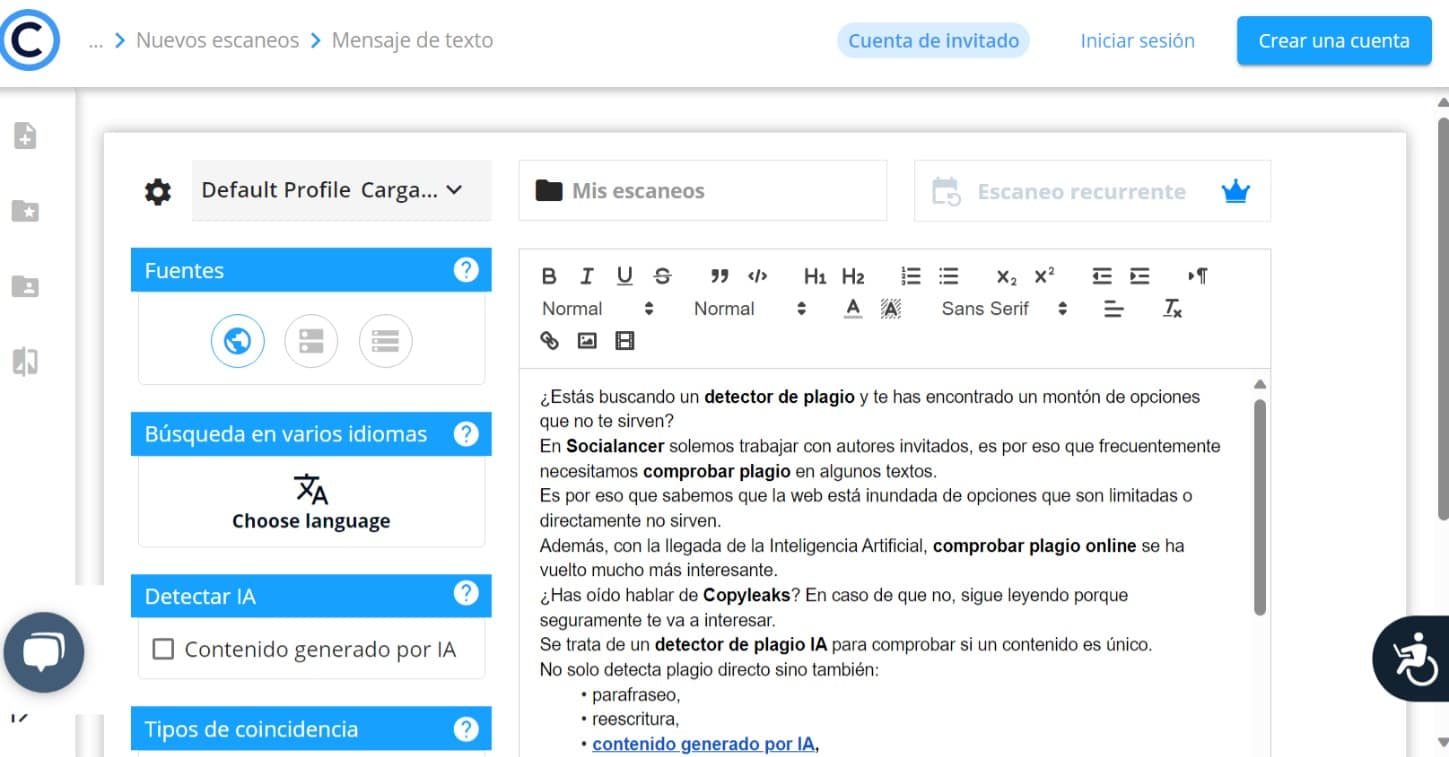Screen dimensions: 1449x757
Task: Click the editor vertical scrollbar thumb
Action: pos(1260,507)
